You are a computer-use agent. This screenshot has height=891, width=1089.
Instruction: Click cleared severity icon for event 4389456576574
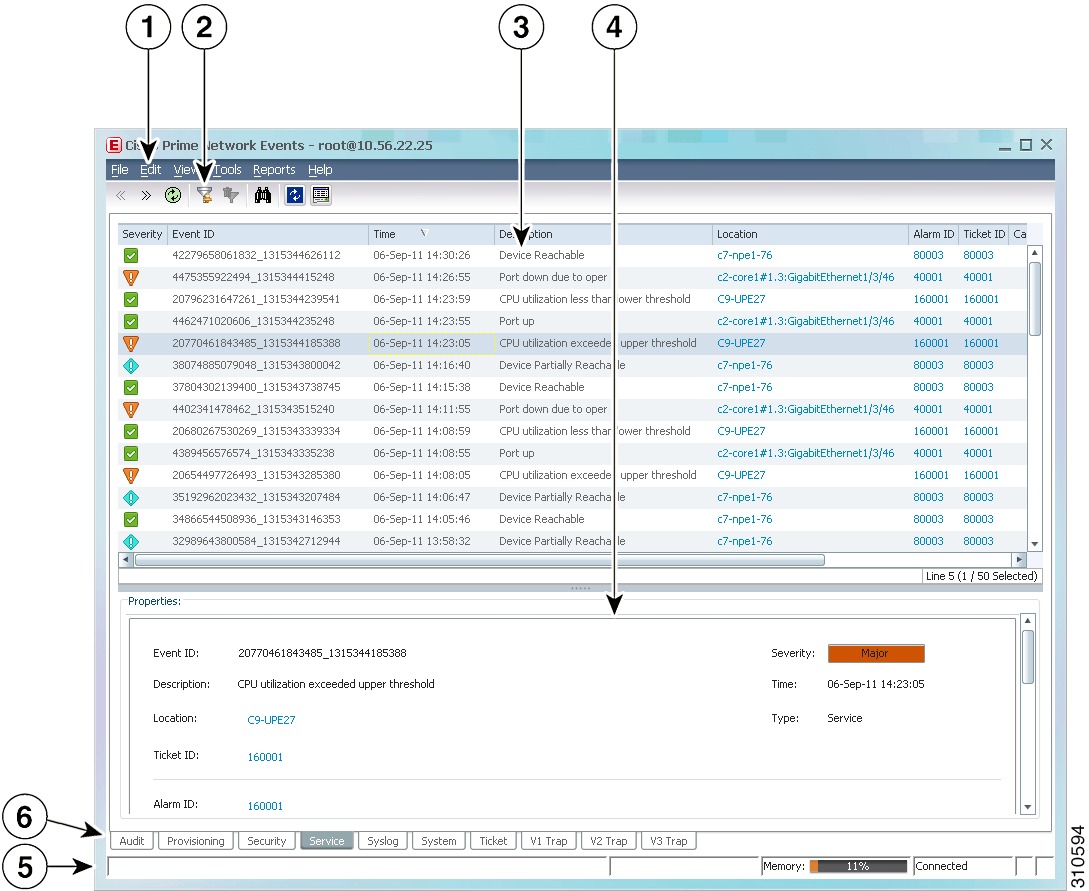pos(131,453)
